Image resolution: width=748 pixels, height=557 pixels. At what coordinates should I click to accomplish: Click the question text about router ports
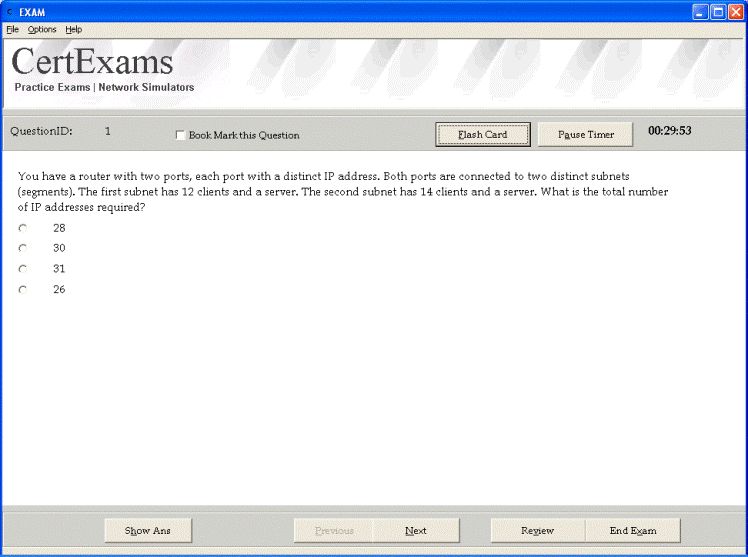pyautogui.click(x=343, y=192)
